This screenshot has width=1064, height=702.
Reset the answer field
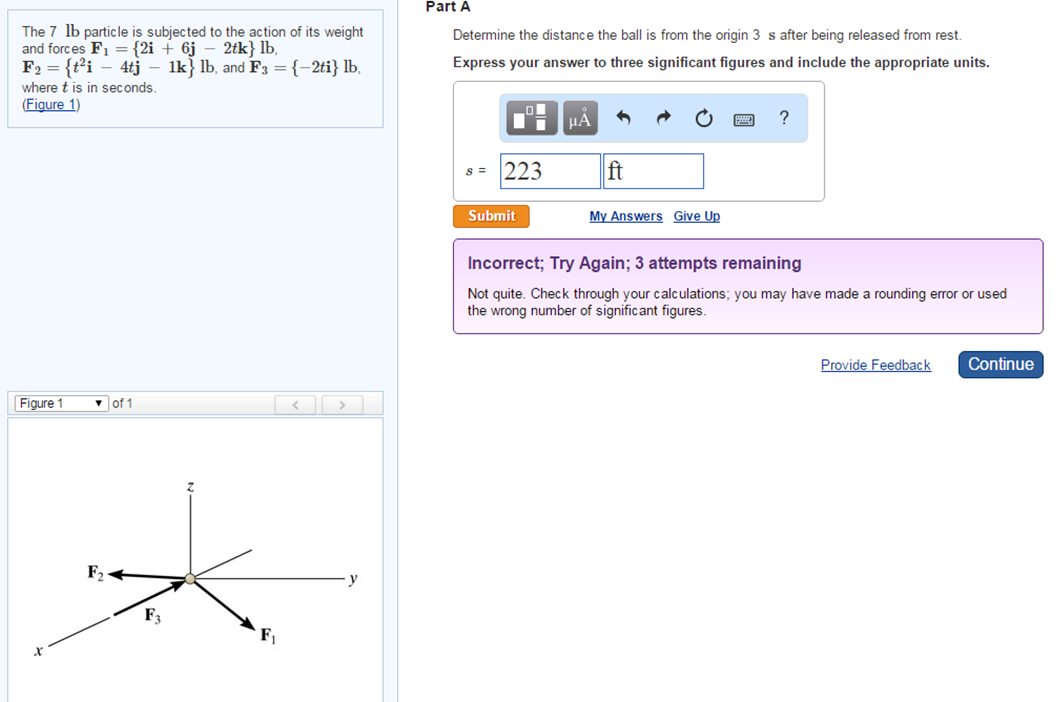point(703,117)
